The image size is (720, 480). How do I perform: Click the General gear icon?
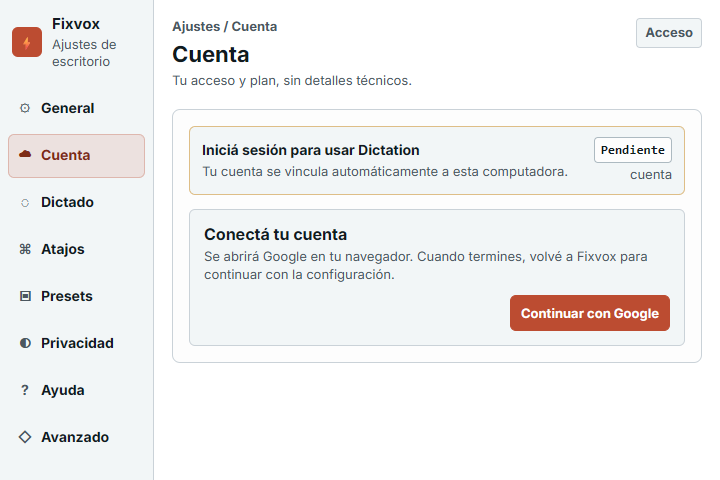pos(25,108)
